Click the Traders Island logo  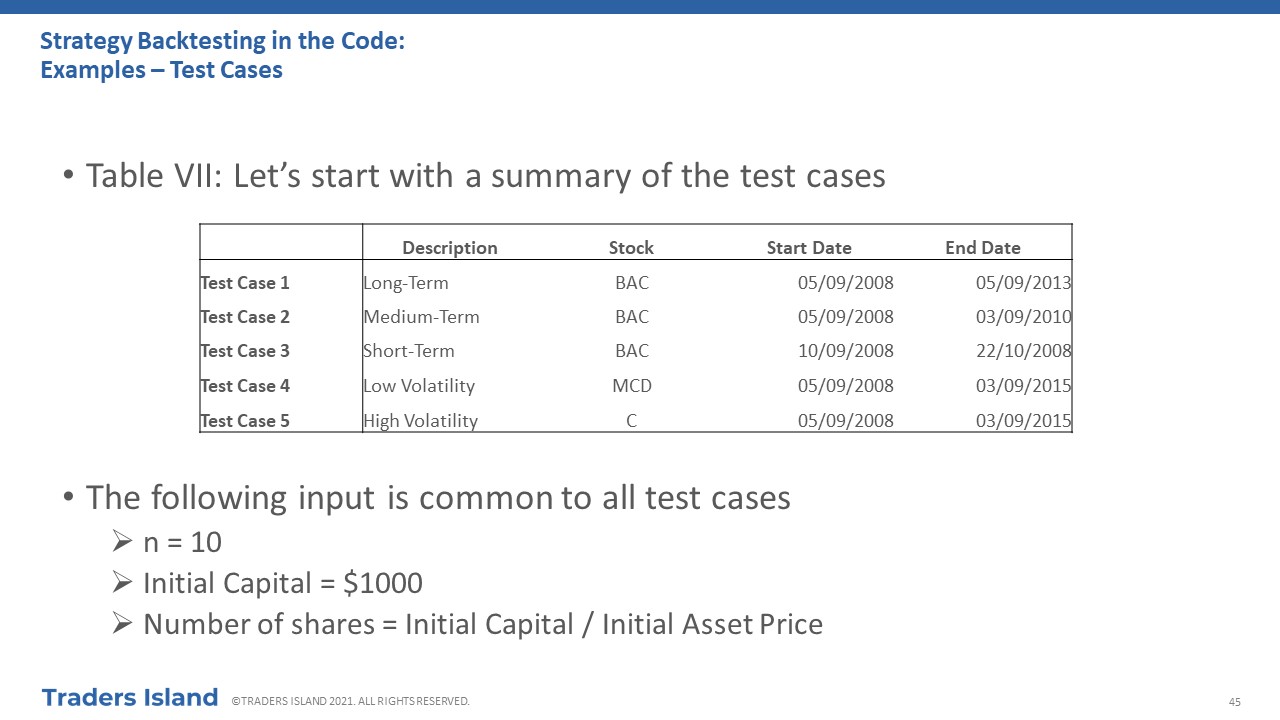[x=130, y=697]
